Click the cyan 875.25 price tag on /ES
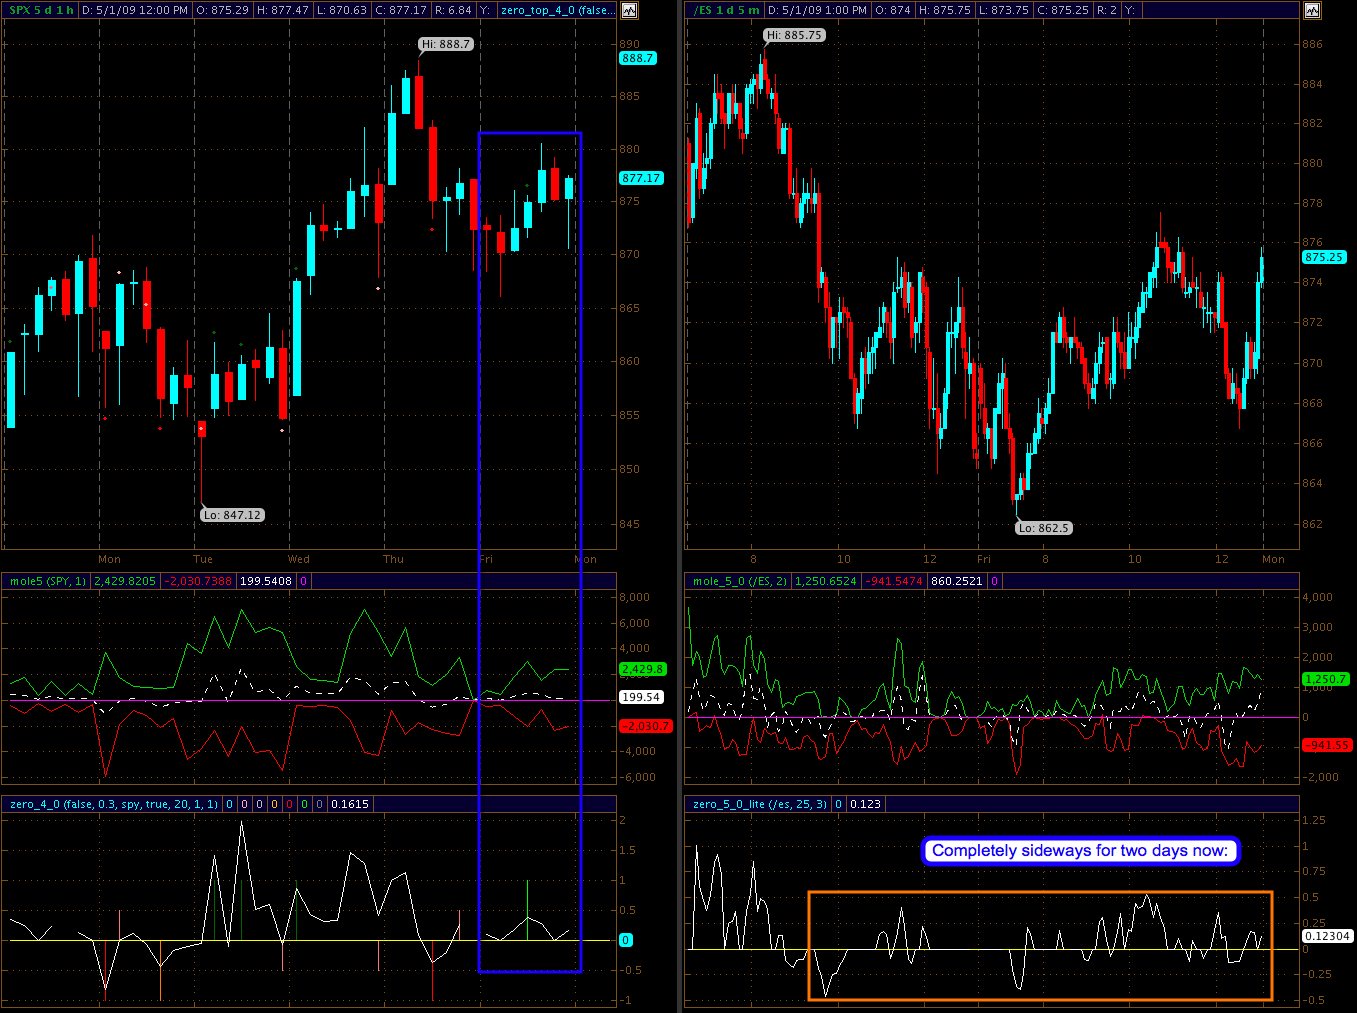The image size is (1357, 1013). click(x=1324, y=257)
